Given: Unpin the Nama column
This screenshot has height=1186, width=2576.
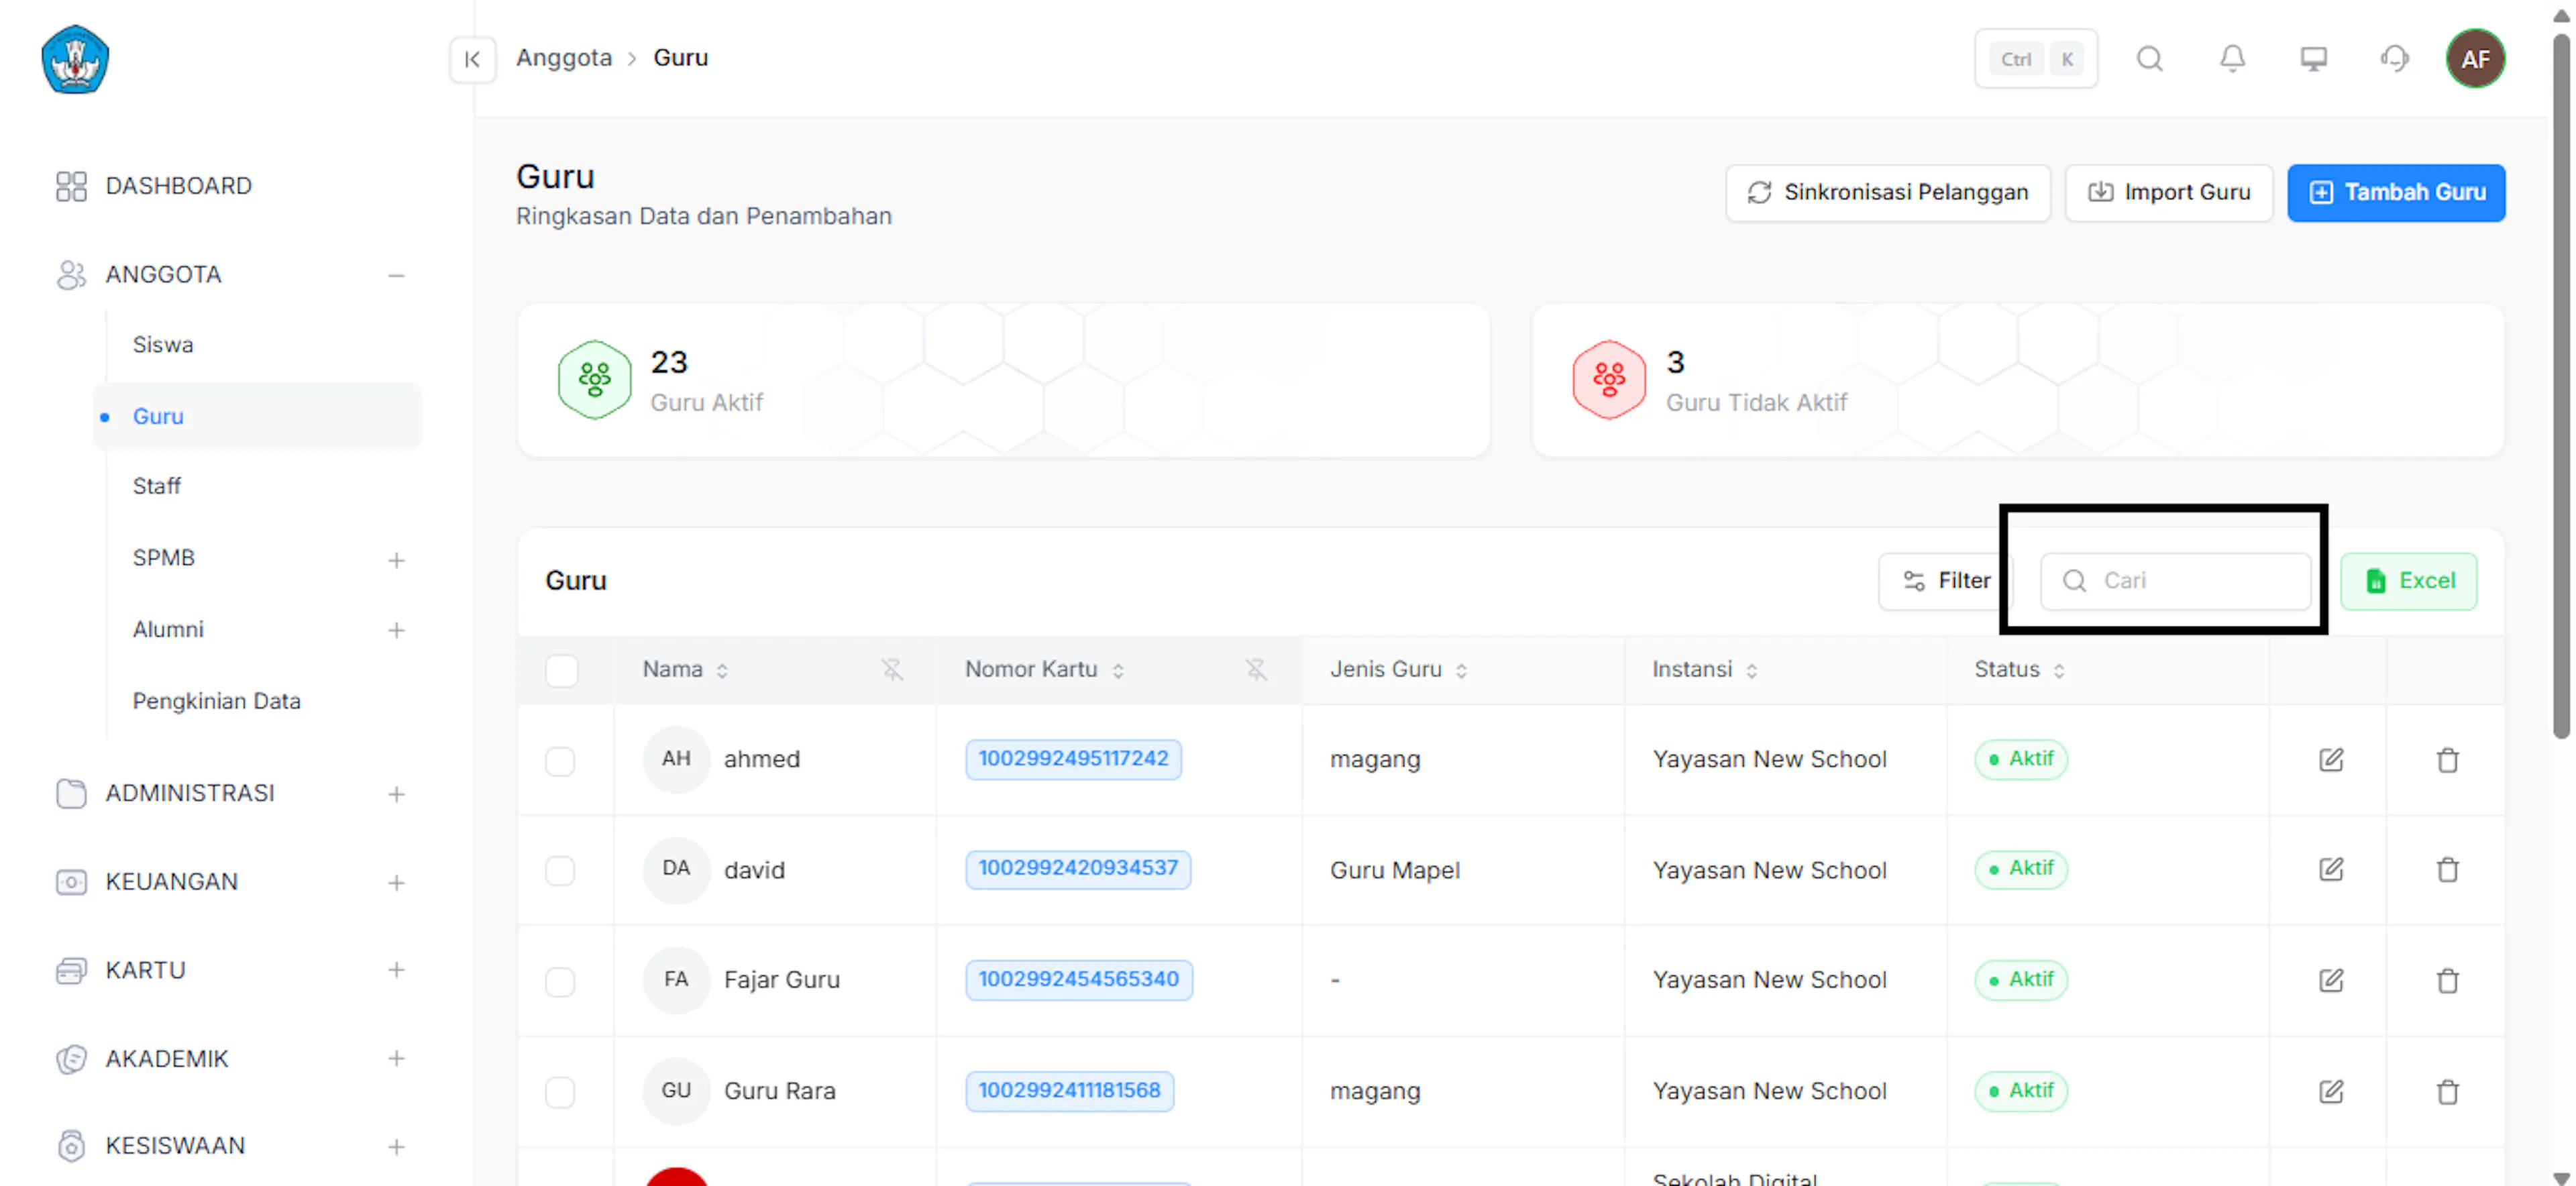Looking at the screenshot, I should click(x=892, y=669).
